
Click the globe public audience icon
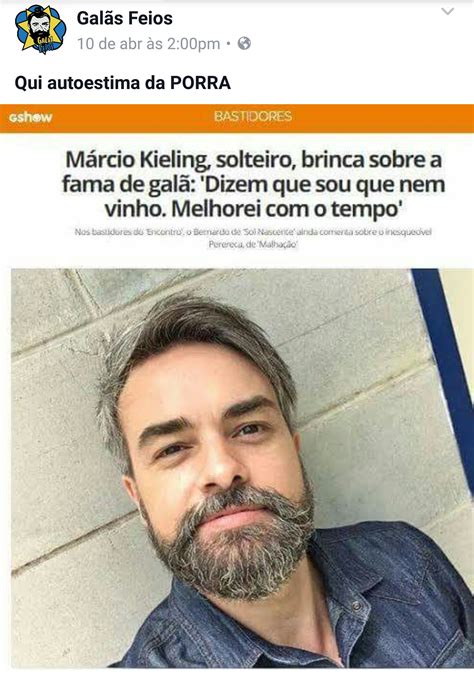point(244,44)
